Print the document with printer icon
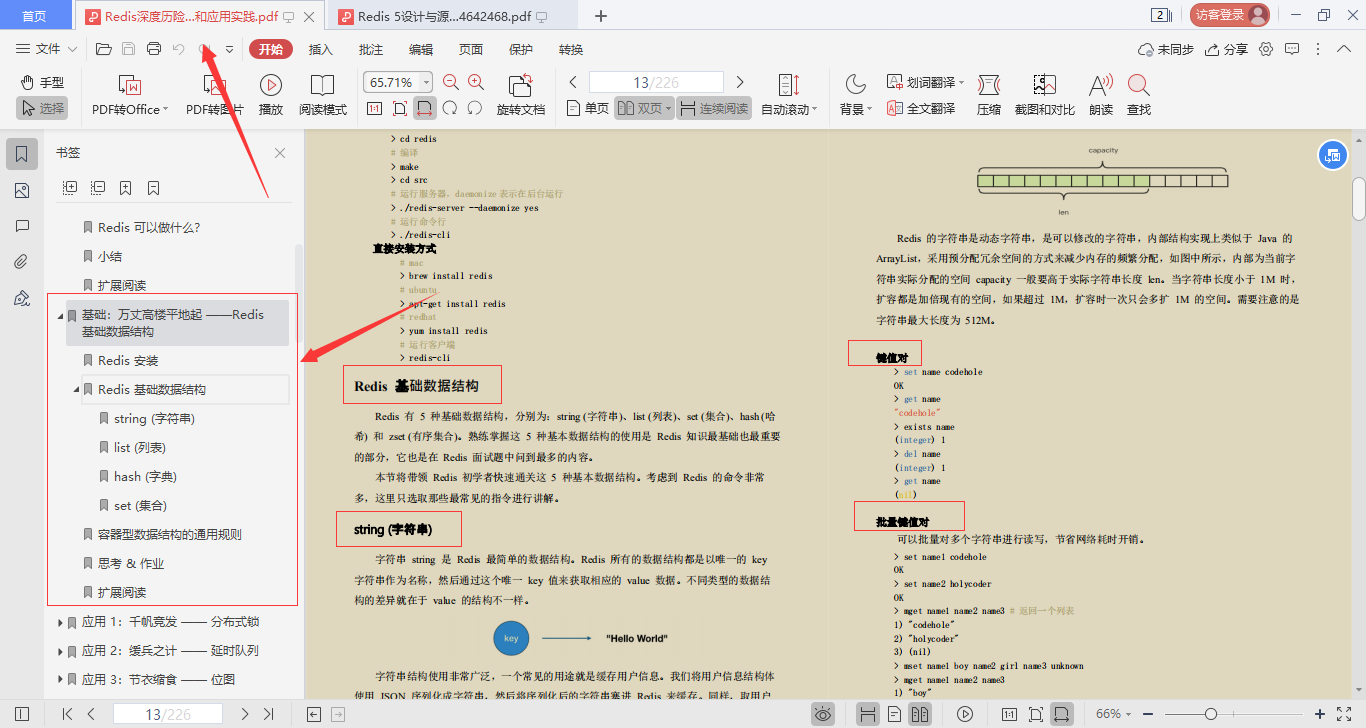The image size is (1366, 728). (x=154, y=49)
